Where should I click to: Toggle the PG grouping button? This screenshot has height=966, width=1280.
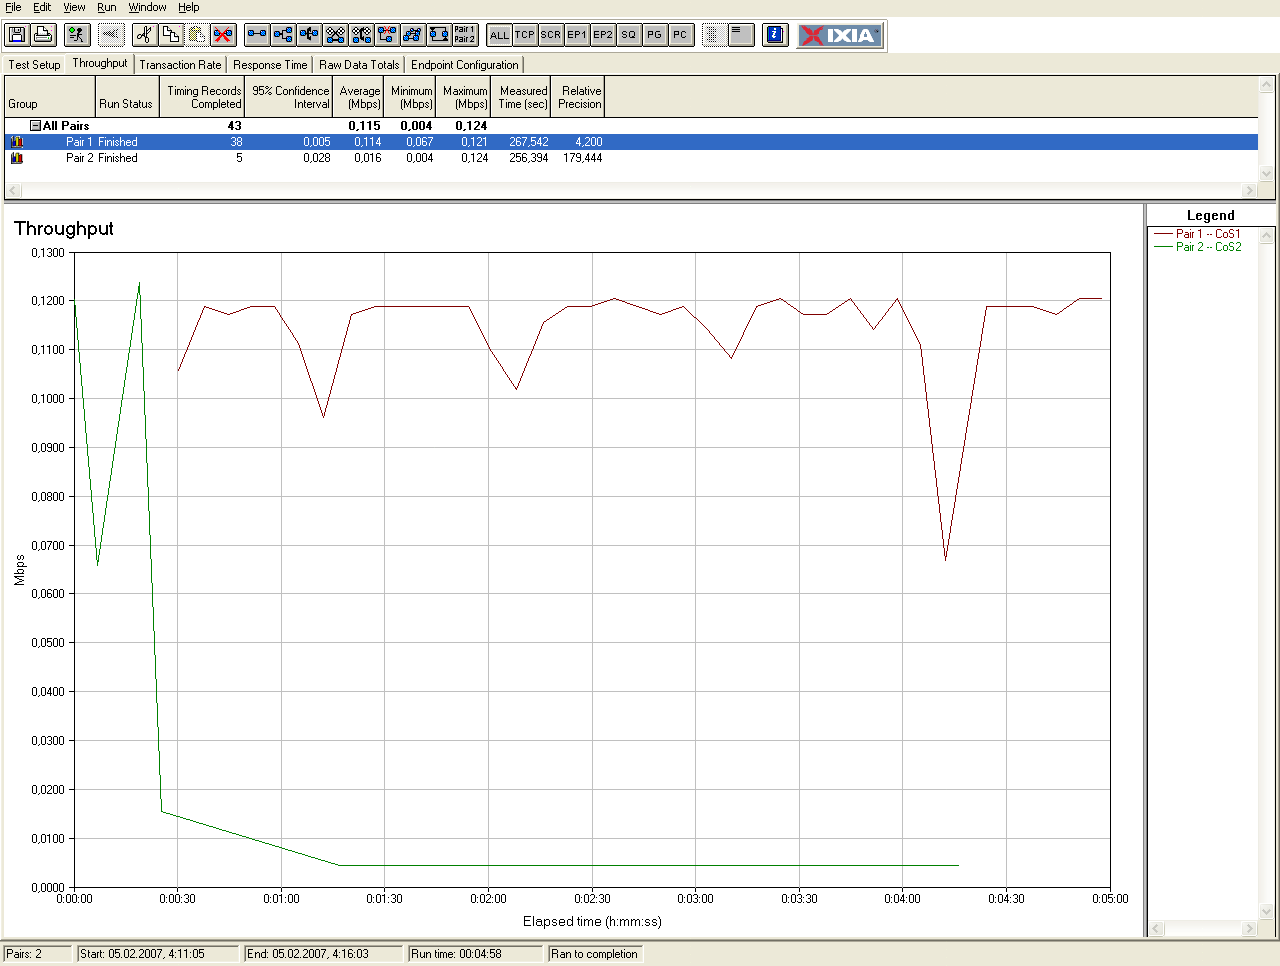point(654,35)
